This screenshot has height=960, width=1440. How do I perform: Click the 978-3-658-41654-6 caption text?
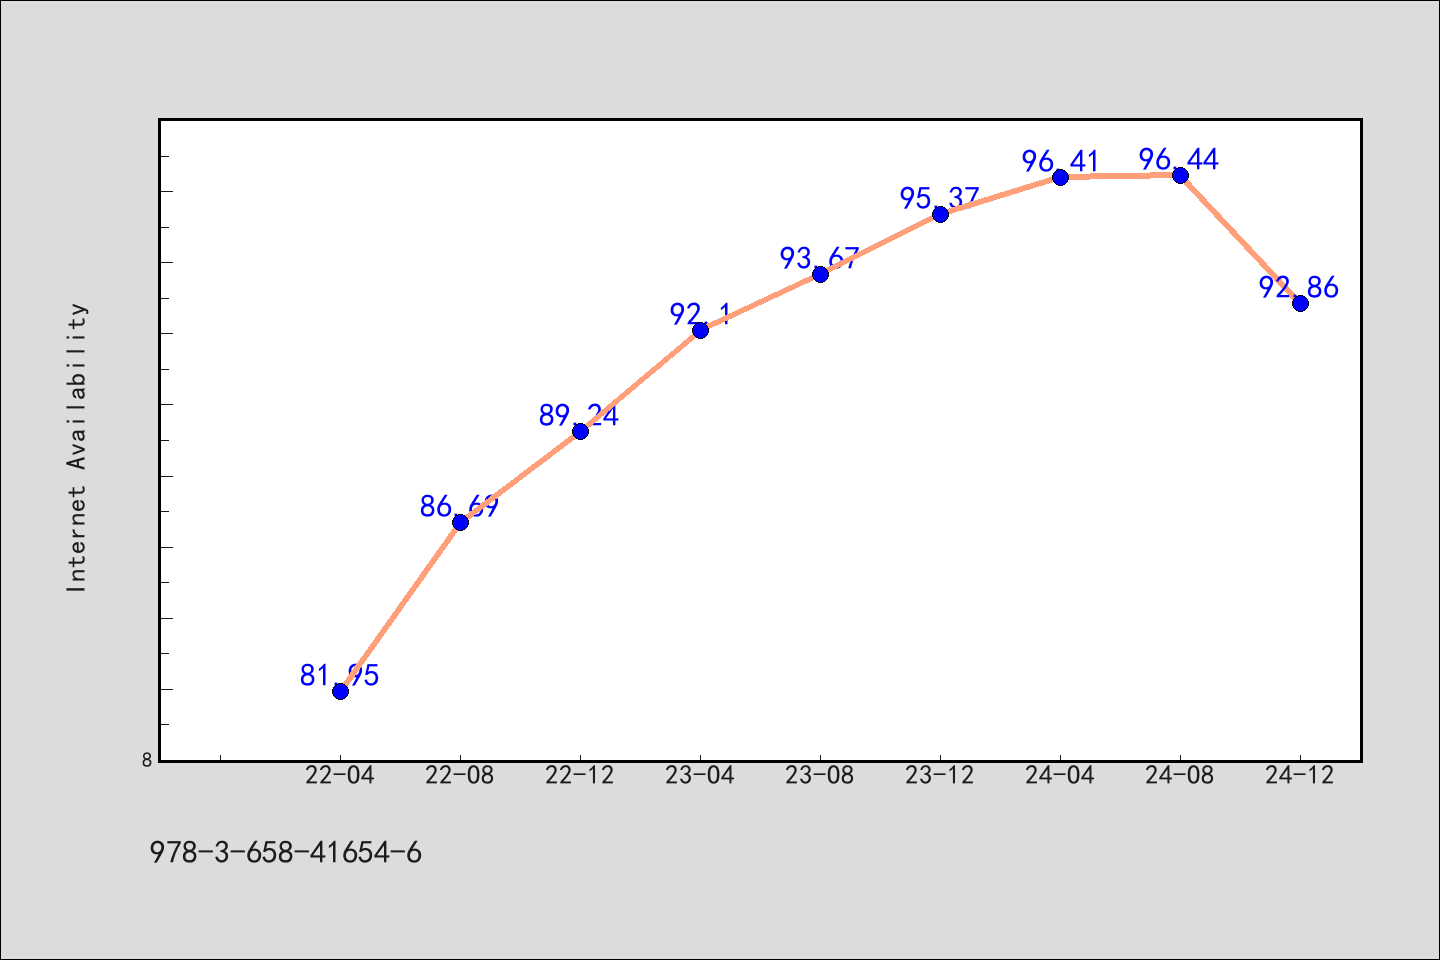[x=286, y=853]
